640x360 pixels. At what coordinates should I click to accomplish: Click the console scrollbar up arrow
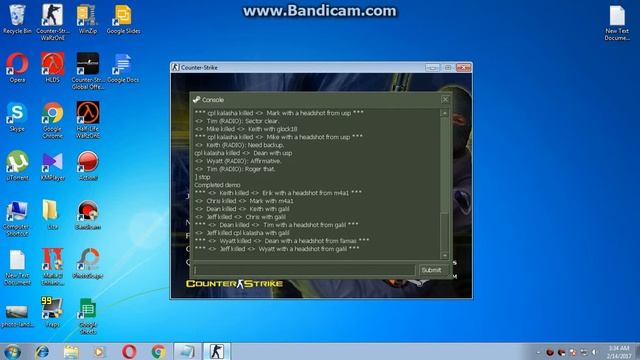[x=445, y=113]
